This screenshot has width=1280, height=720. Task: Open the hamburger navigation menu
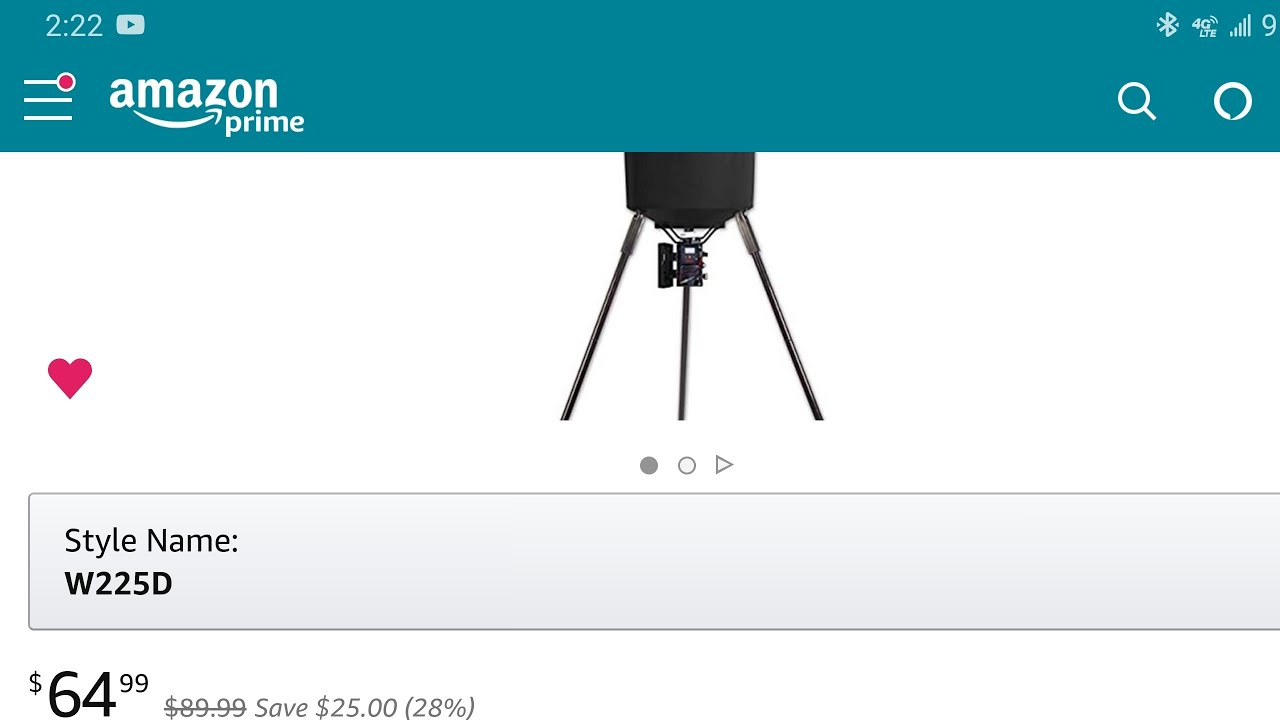(49, 98)
